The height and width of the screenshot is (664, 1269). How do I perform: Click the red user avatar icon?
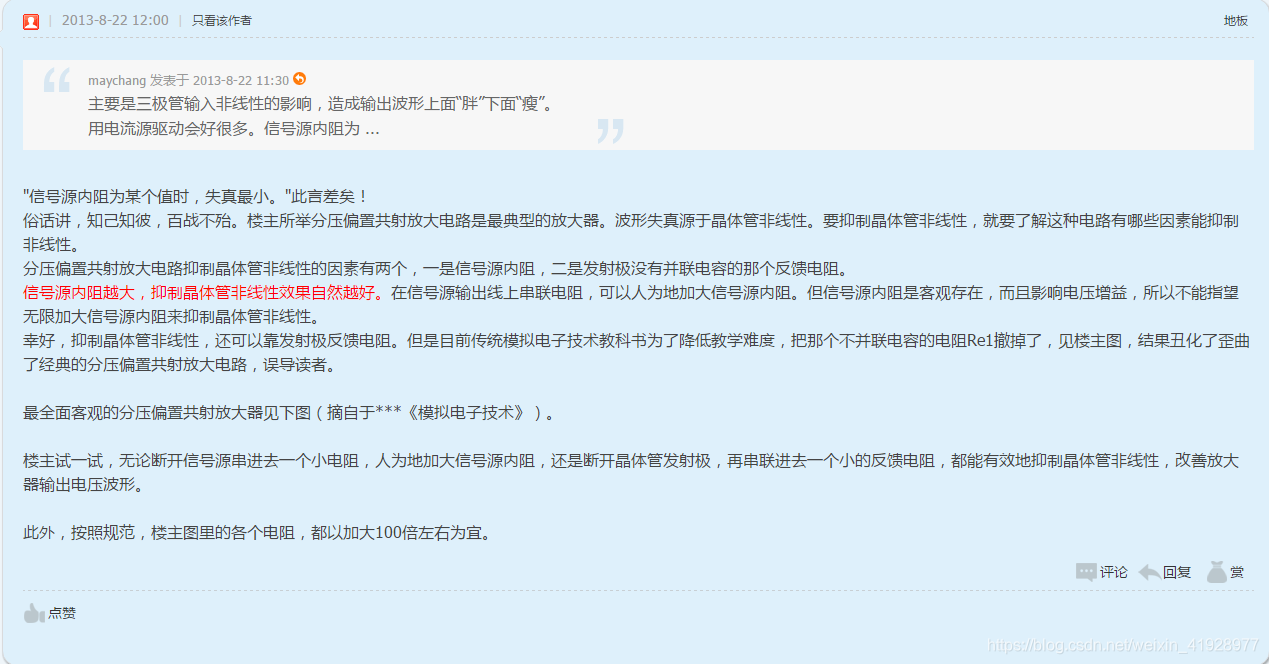(31, 21)
